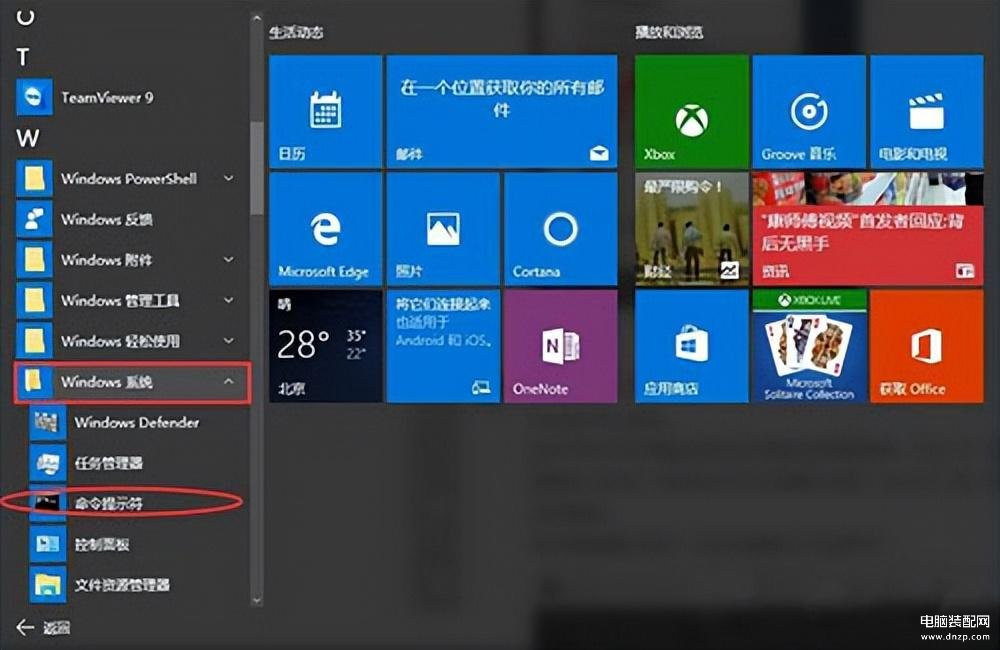Open the Calendar (日历) tile
1000x650 pixels.
click(325, 111)
